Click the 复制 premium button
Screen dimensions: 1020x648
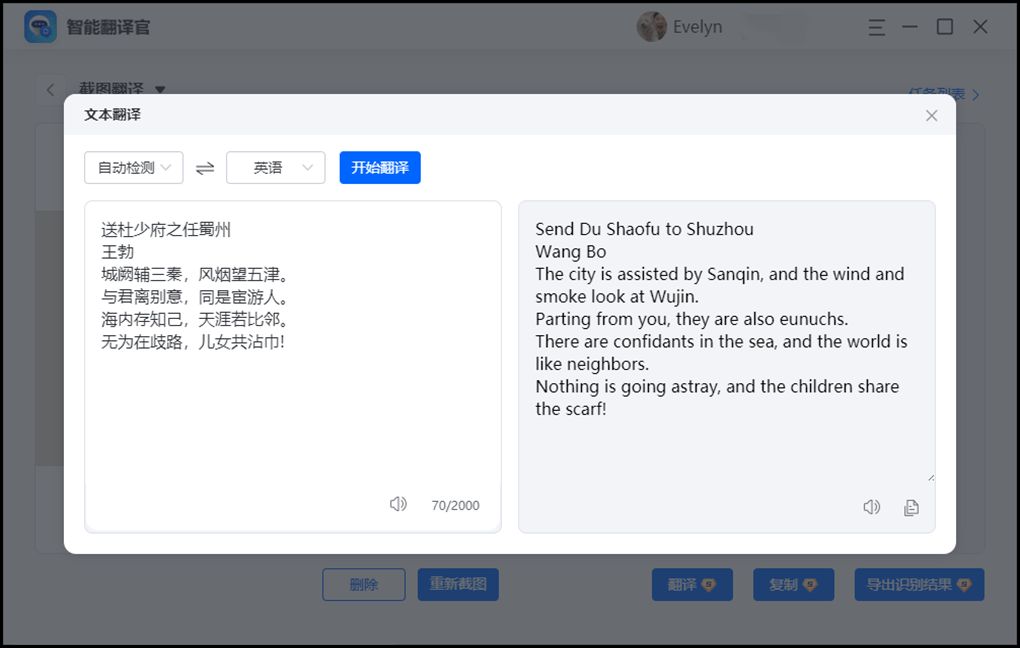point(793,584)
